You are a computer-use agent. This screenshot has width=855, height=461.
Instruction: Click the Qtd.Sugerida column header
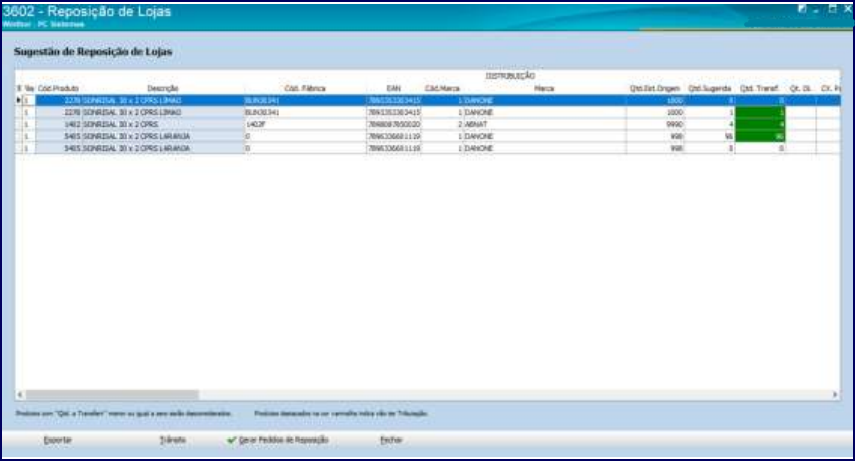pos(709,88)
